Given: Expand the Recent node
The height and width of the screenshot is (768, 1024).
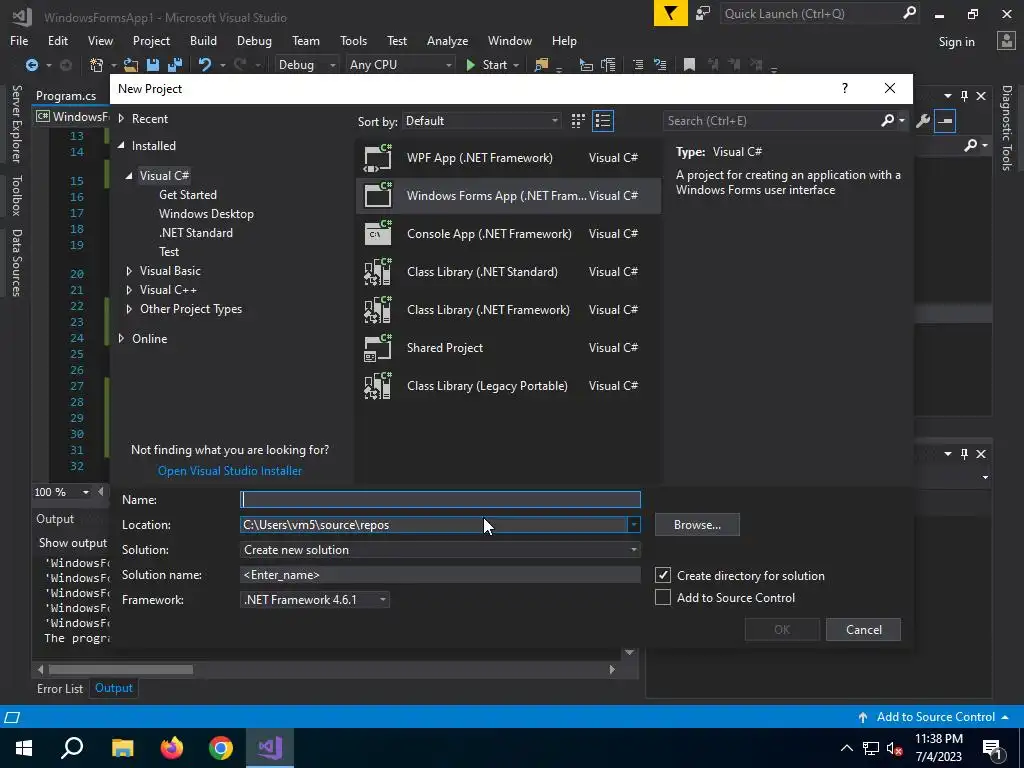Looking at the screenshot, I should click(121, 118).
